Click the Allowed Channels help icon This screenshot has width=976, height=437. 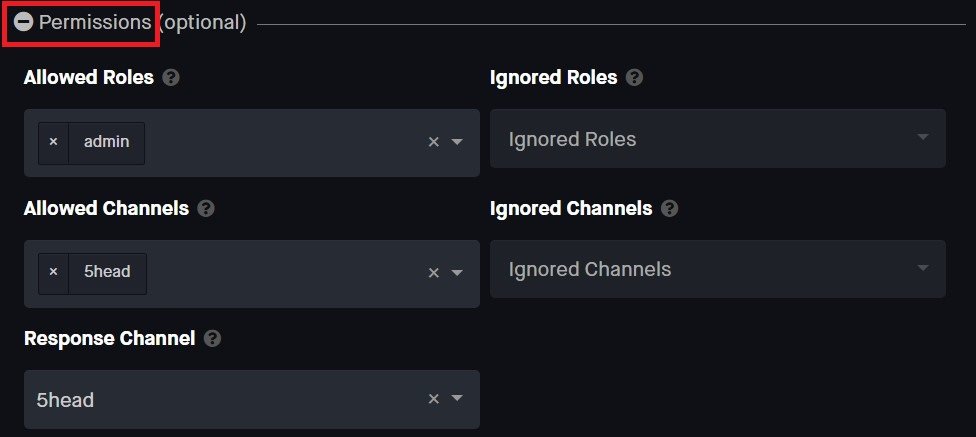(x=206, y=208)
